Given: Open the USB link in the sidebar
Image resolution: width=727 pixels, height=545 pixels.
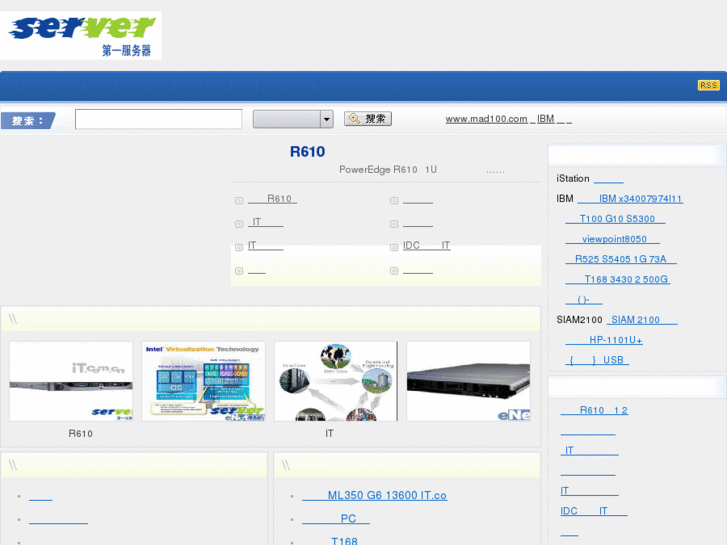Looking at the screenshot, I should click(597, 360).
